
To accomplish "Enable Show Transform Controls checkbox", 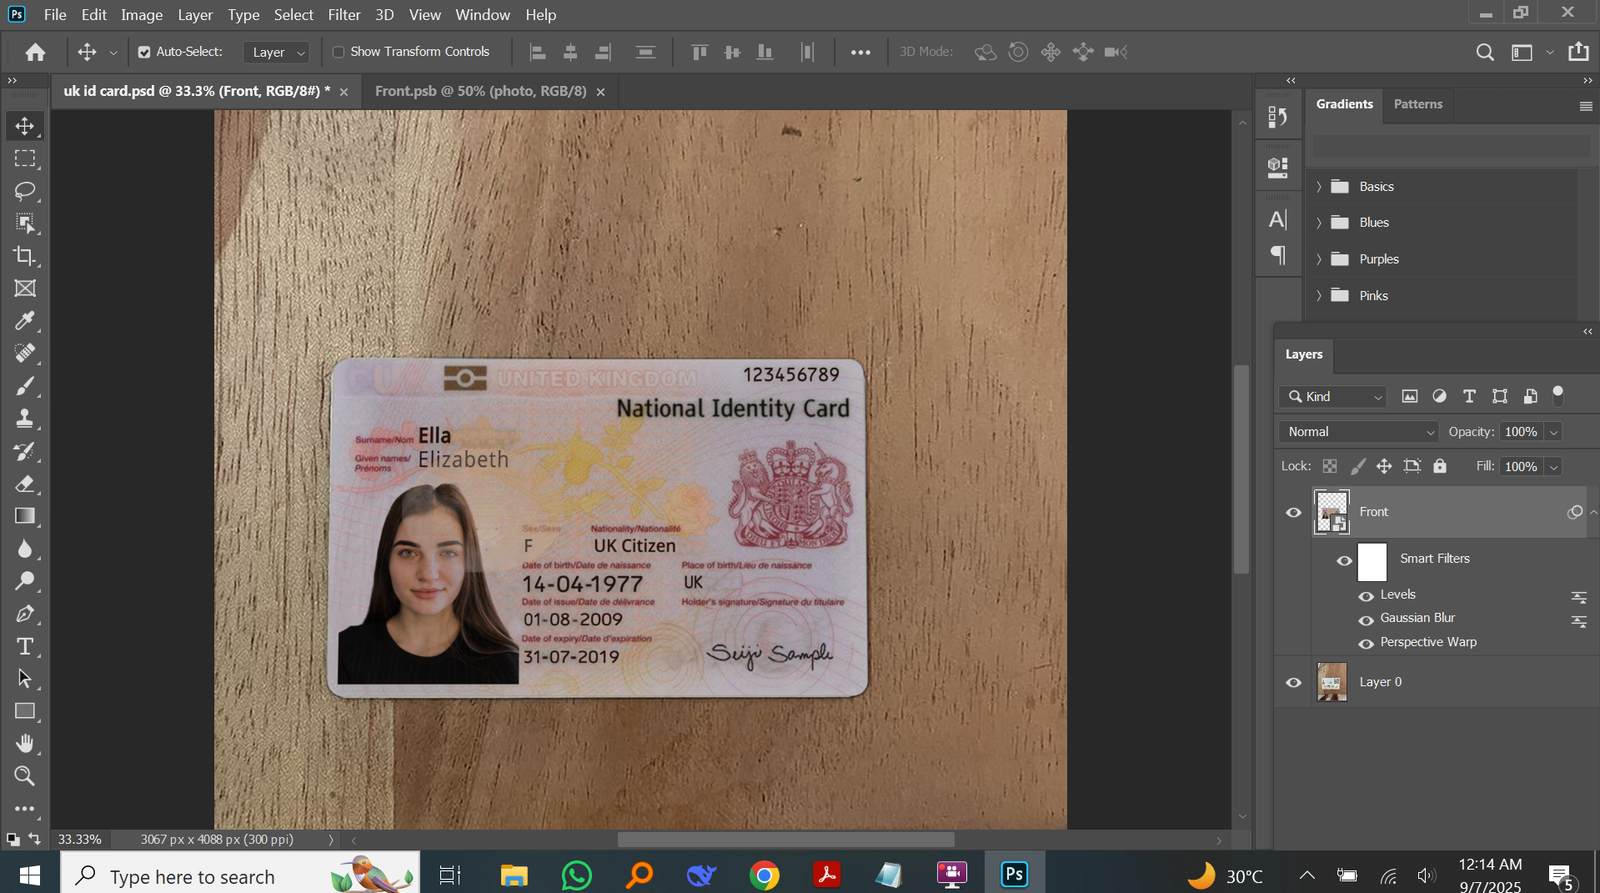I will pos(338,52).
